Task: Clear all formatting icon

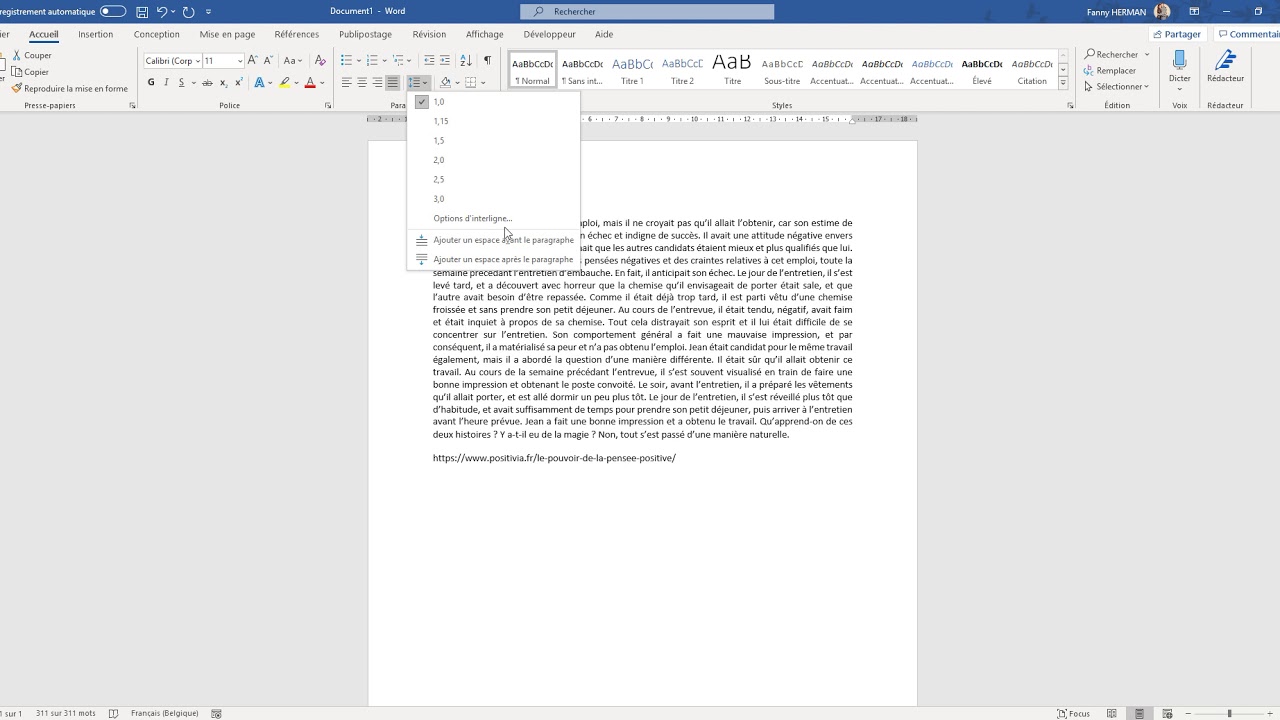Action: click(x=321, y=61)
